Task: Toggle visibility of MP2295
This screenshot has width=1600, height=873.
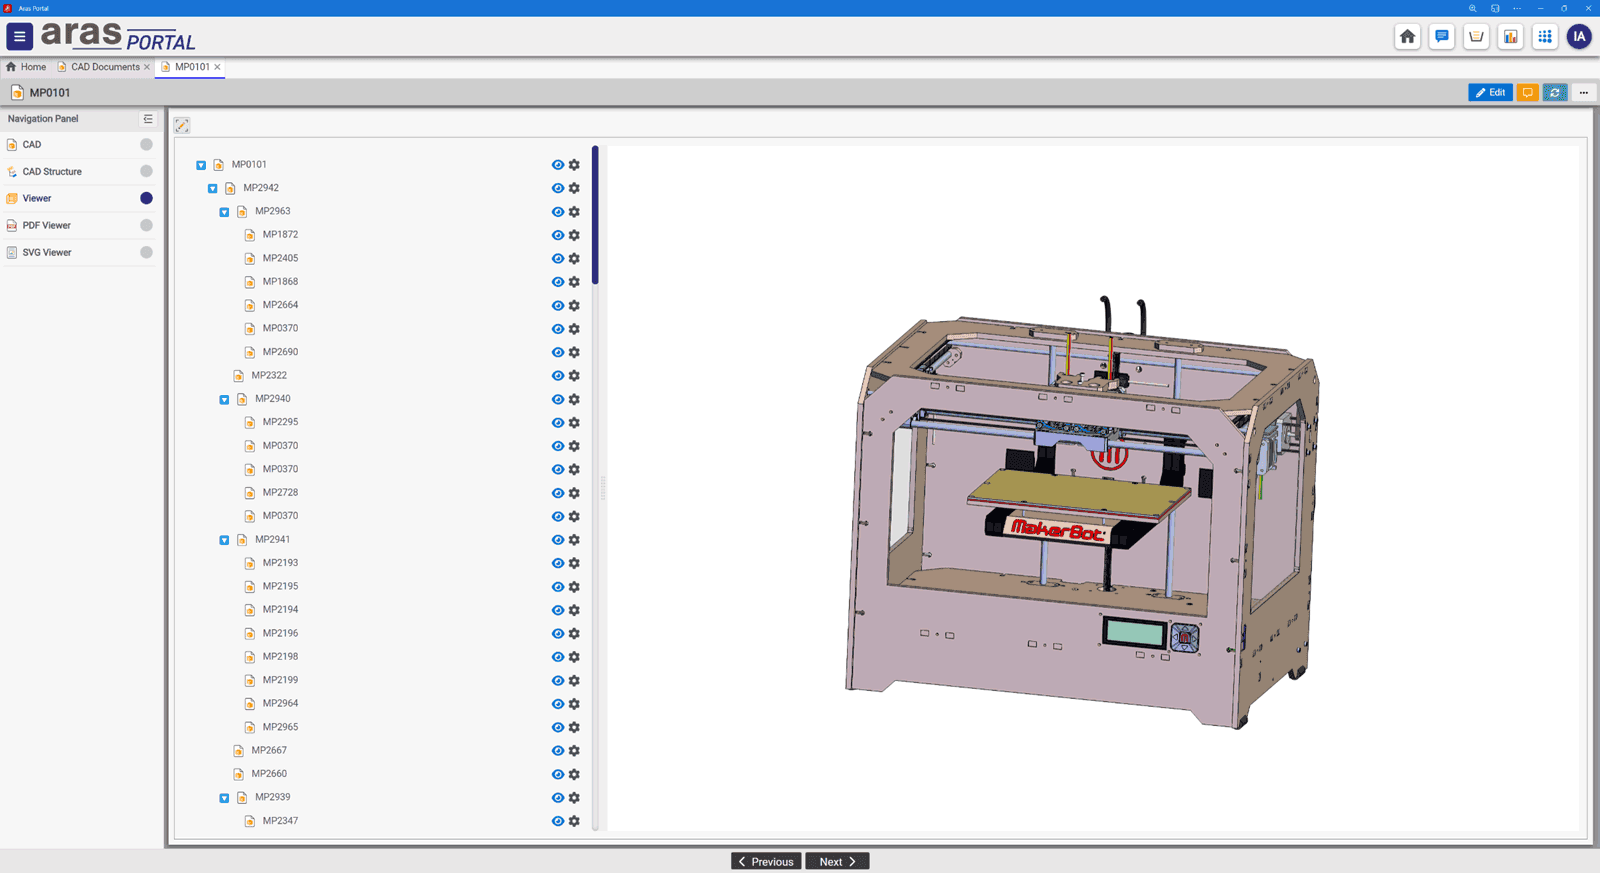Action: click(558, 422)
